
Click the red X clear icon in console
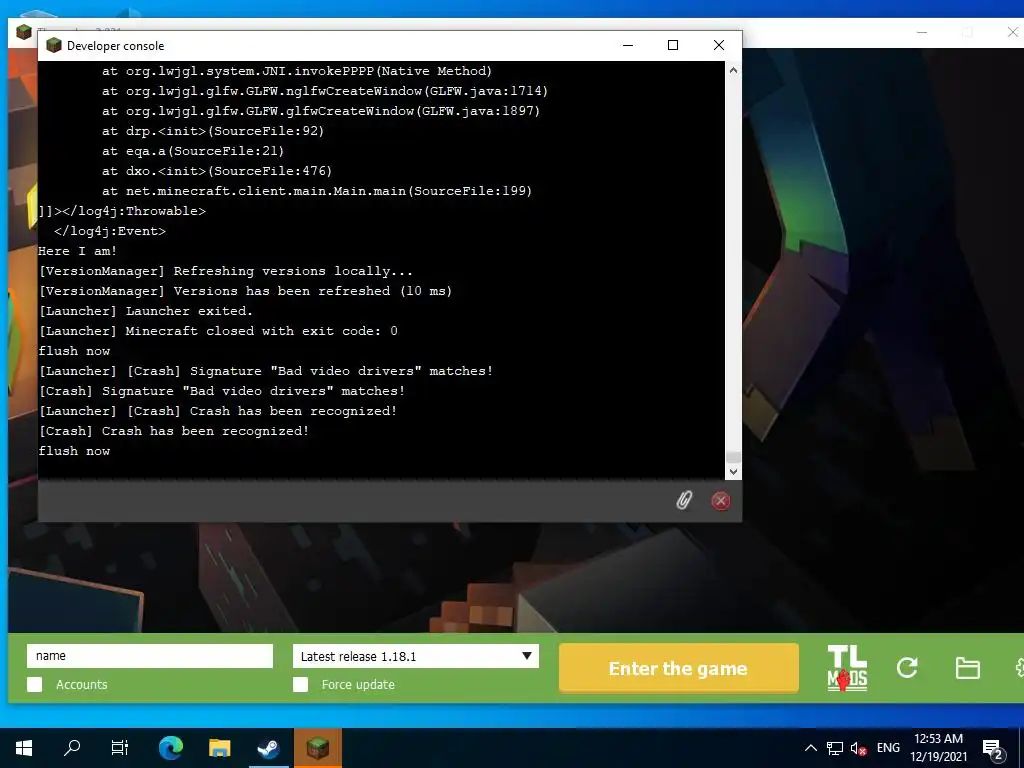[720, 501]
